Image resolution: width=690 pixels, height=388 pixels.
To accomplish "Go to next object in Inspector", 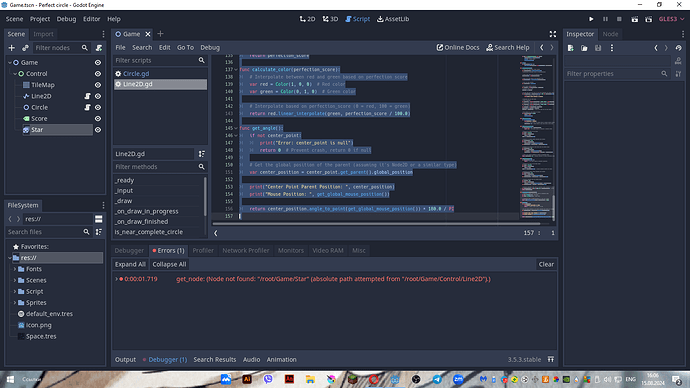I will pos(666,48).
